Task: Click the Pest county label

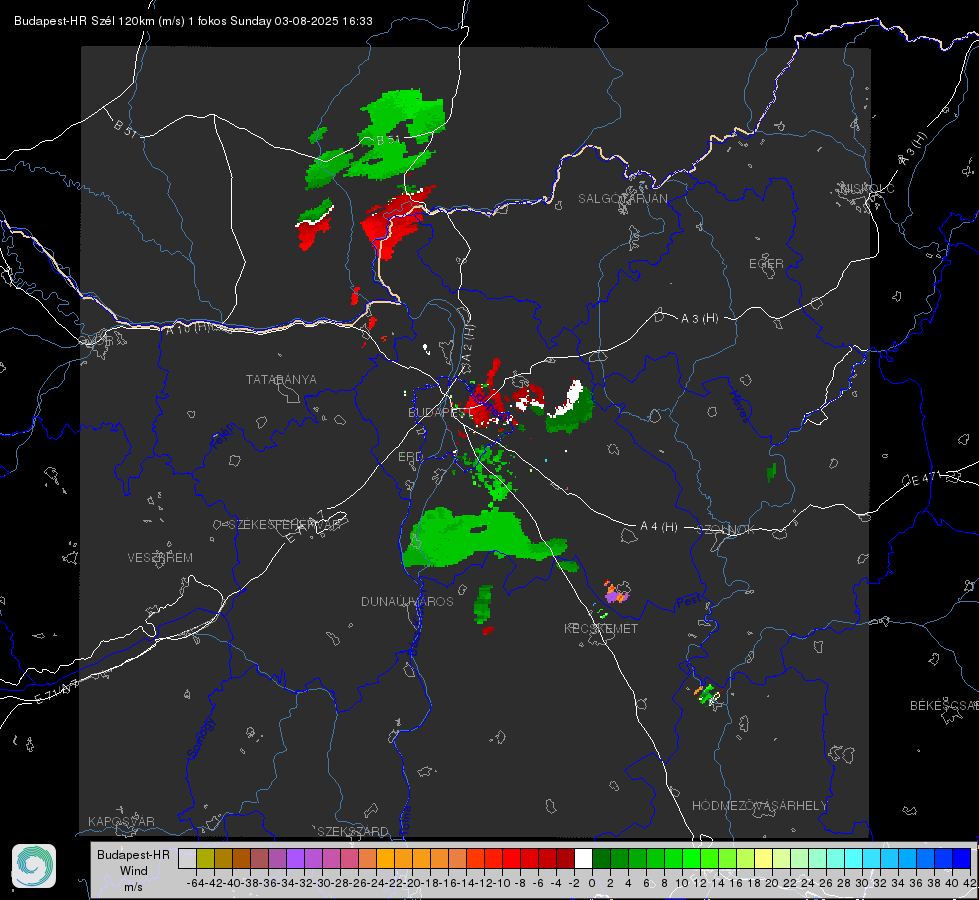Action: 689,601
